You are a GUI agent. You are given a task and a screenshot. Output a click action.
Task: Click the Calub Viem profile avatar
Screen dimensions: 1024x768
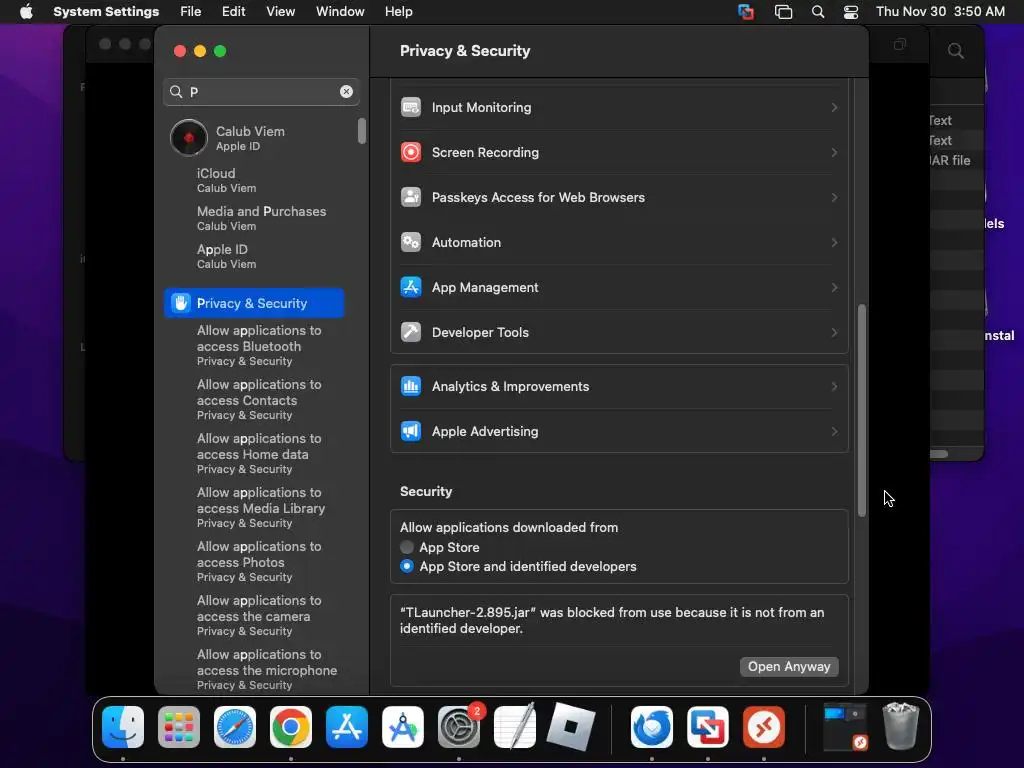coord(189,138)
